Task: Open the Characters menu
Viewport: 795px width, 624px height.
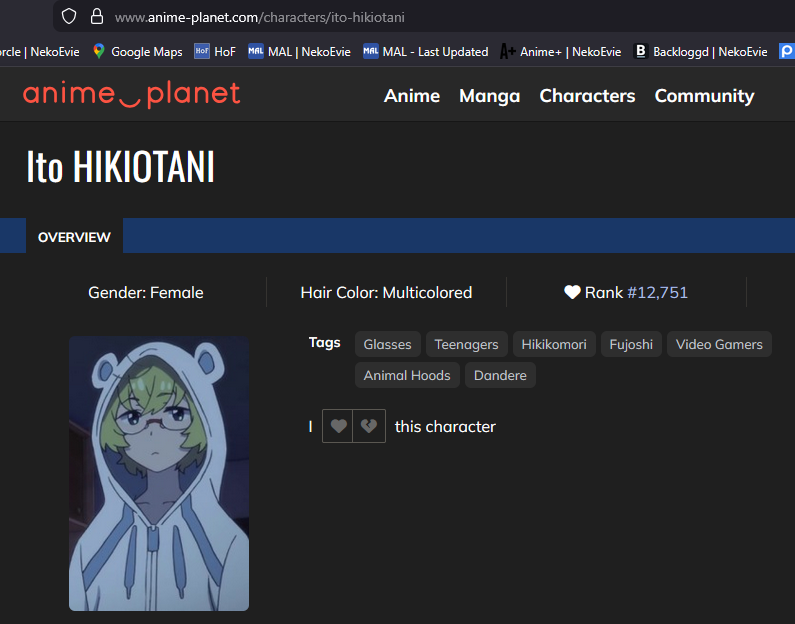Action: click(x=587, y=96)
